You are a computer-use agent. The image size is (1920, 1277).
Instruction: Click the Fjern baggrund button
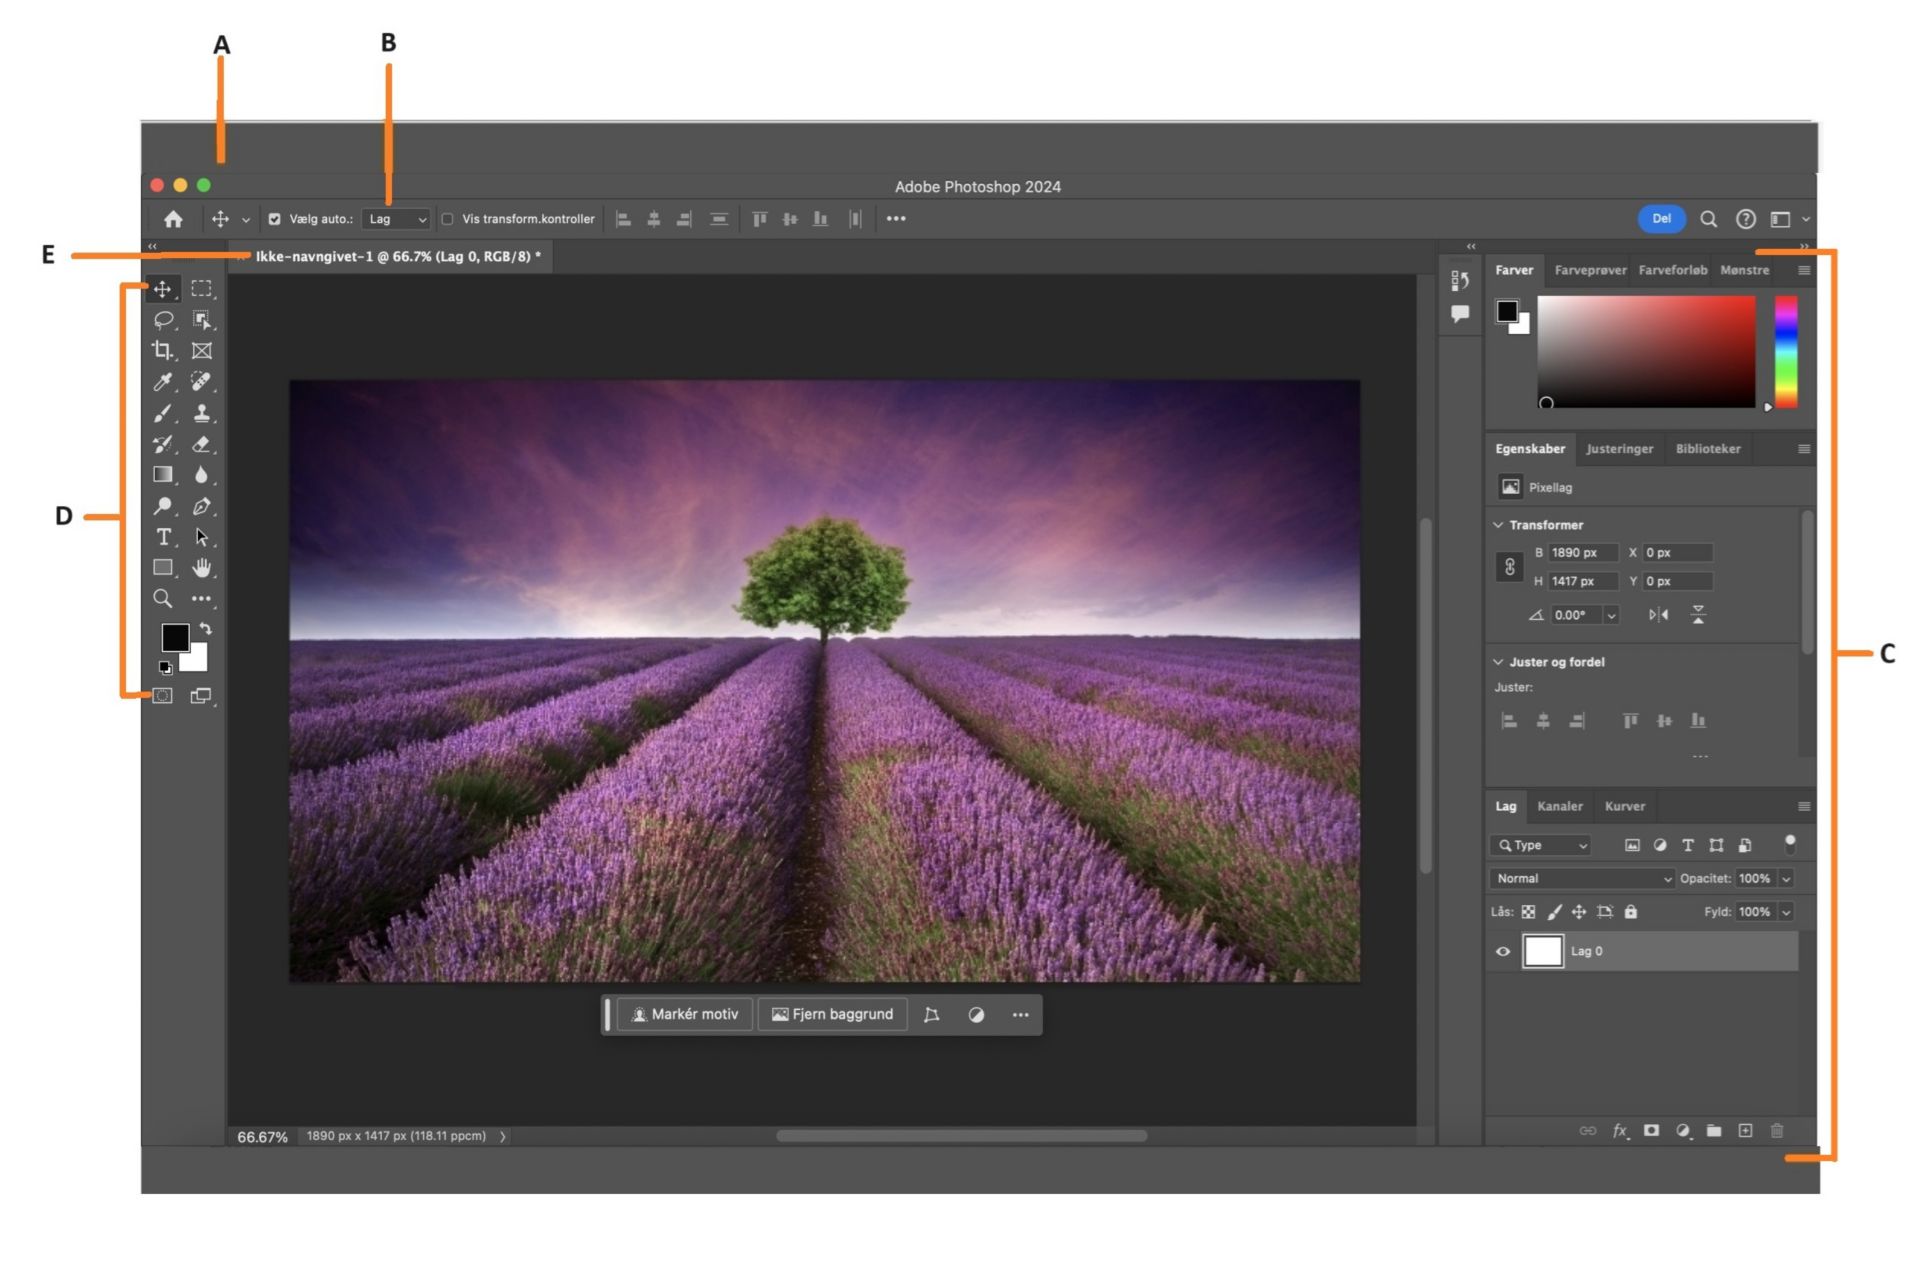click(832, 1014)
